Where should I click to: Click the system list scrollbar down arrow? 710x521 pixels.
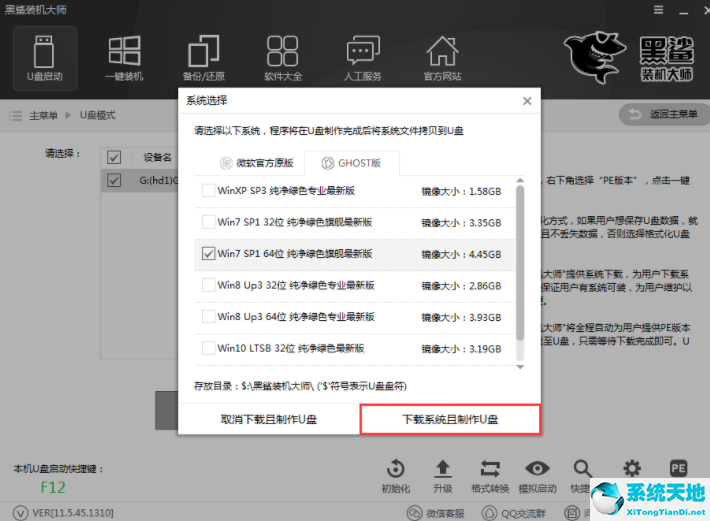[x=520, y=367]
